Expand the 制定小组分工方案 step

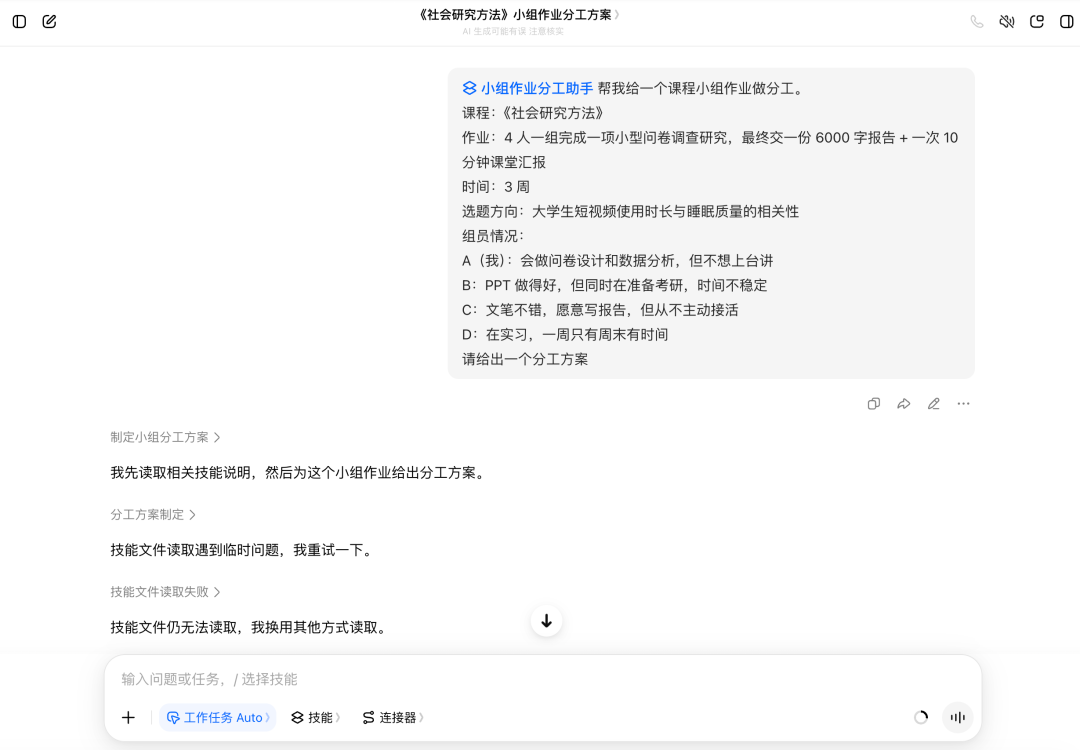click(x=165, y=437)
